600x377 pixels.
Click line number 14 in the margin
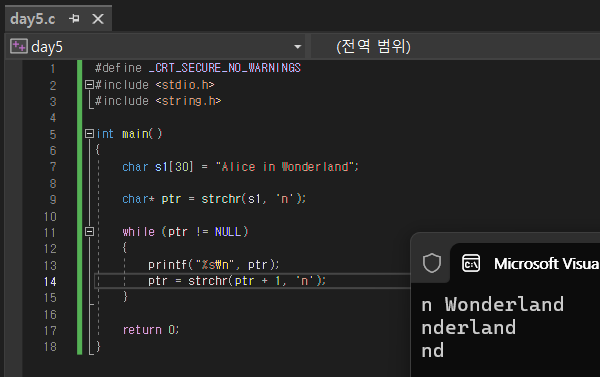point(50,282)
